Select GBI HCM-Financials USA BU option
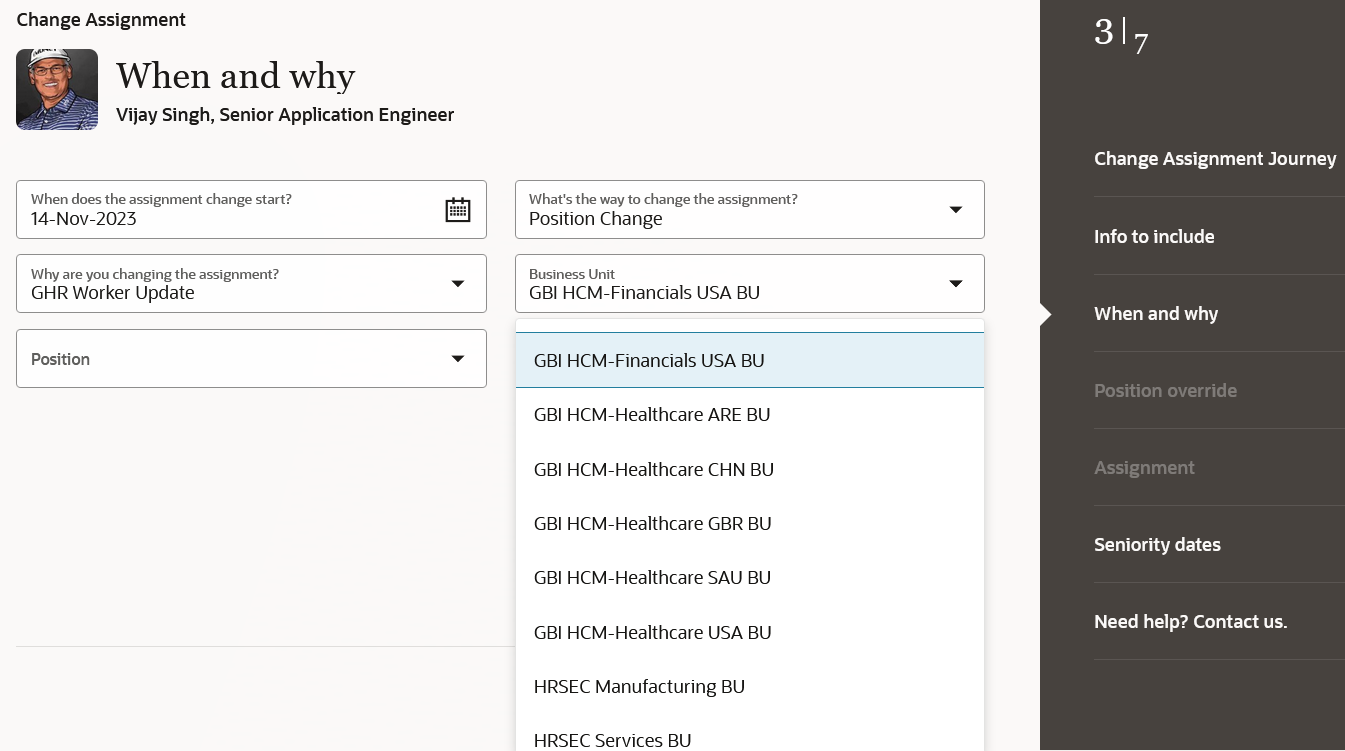1345x751 pixels. [x=750, y=360]
